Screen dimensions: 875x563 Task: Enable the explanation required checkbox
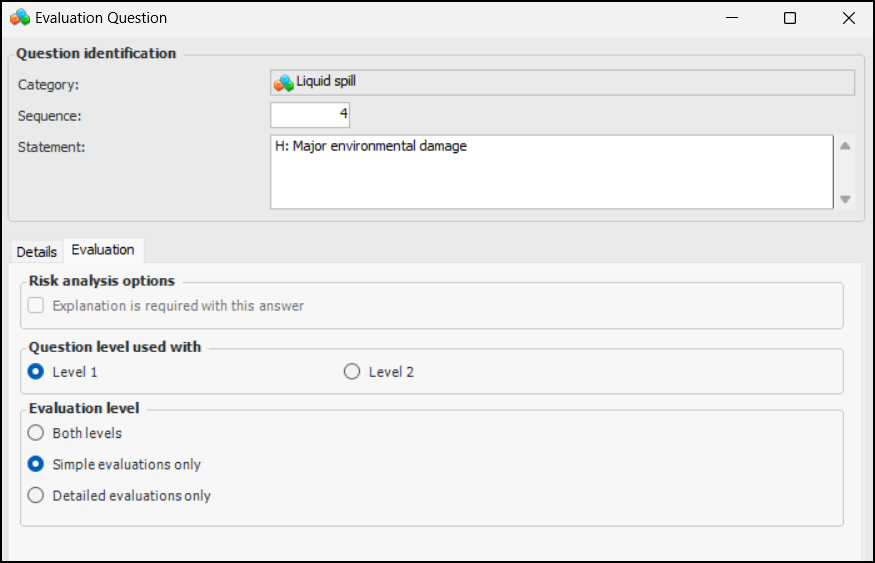(36, 306)
